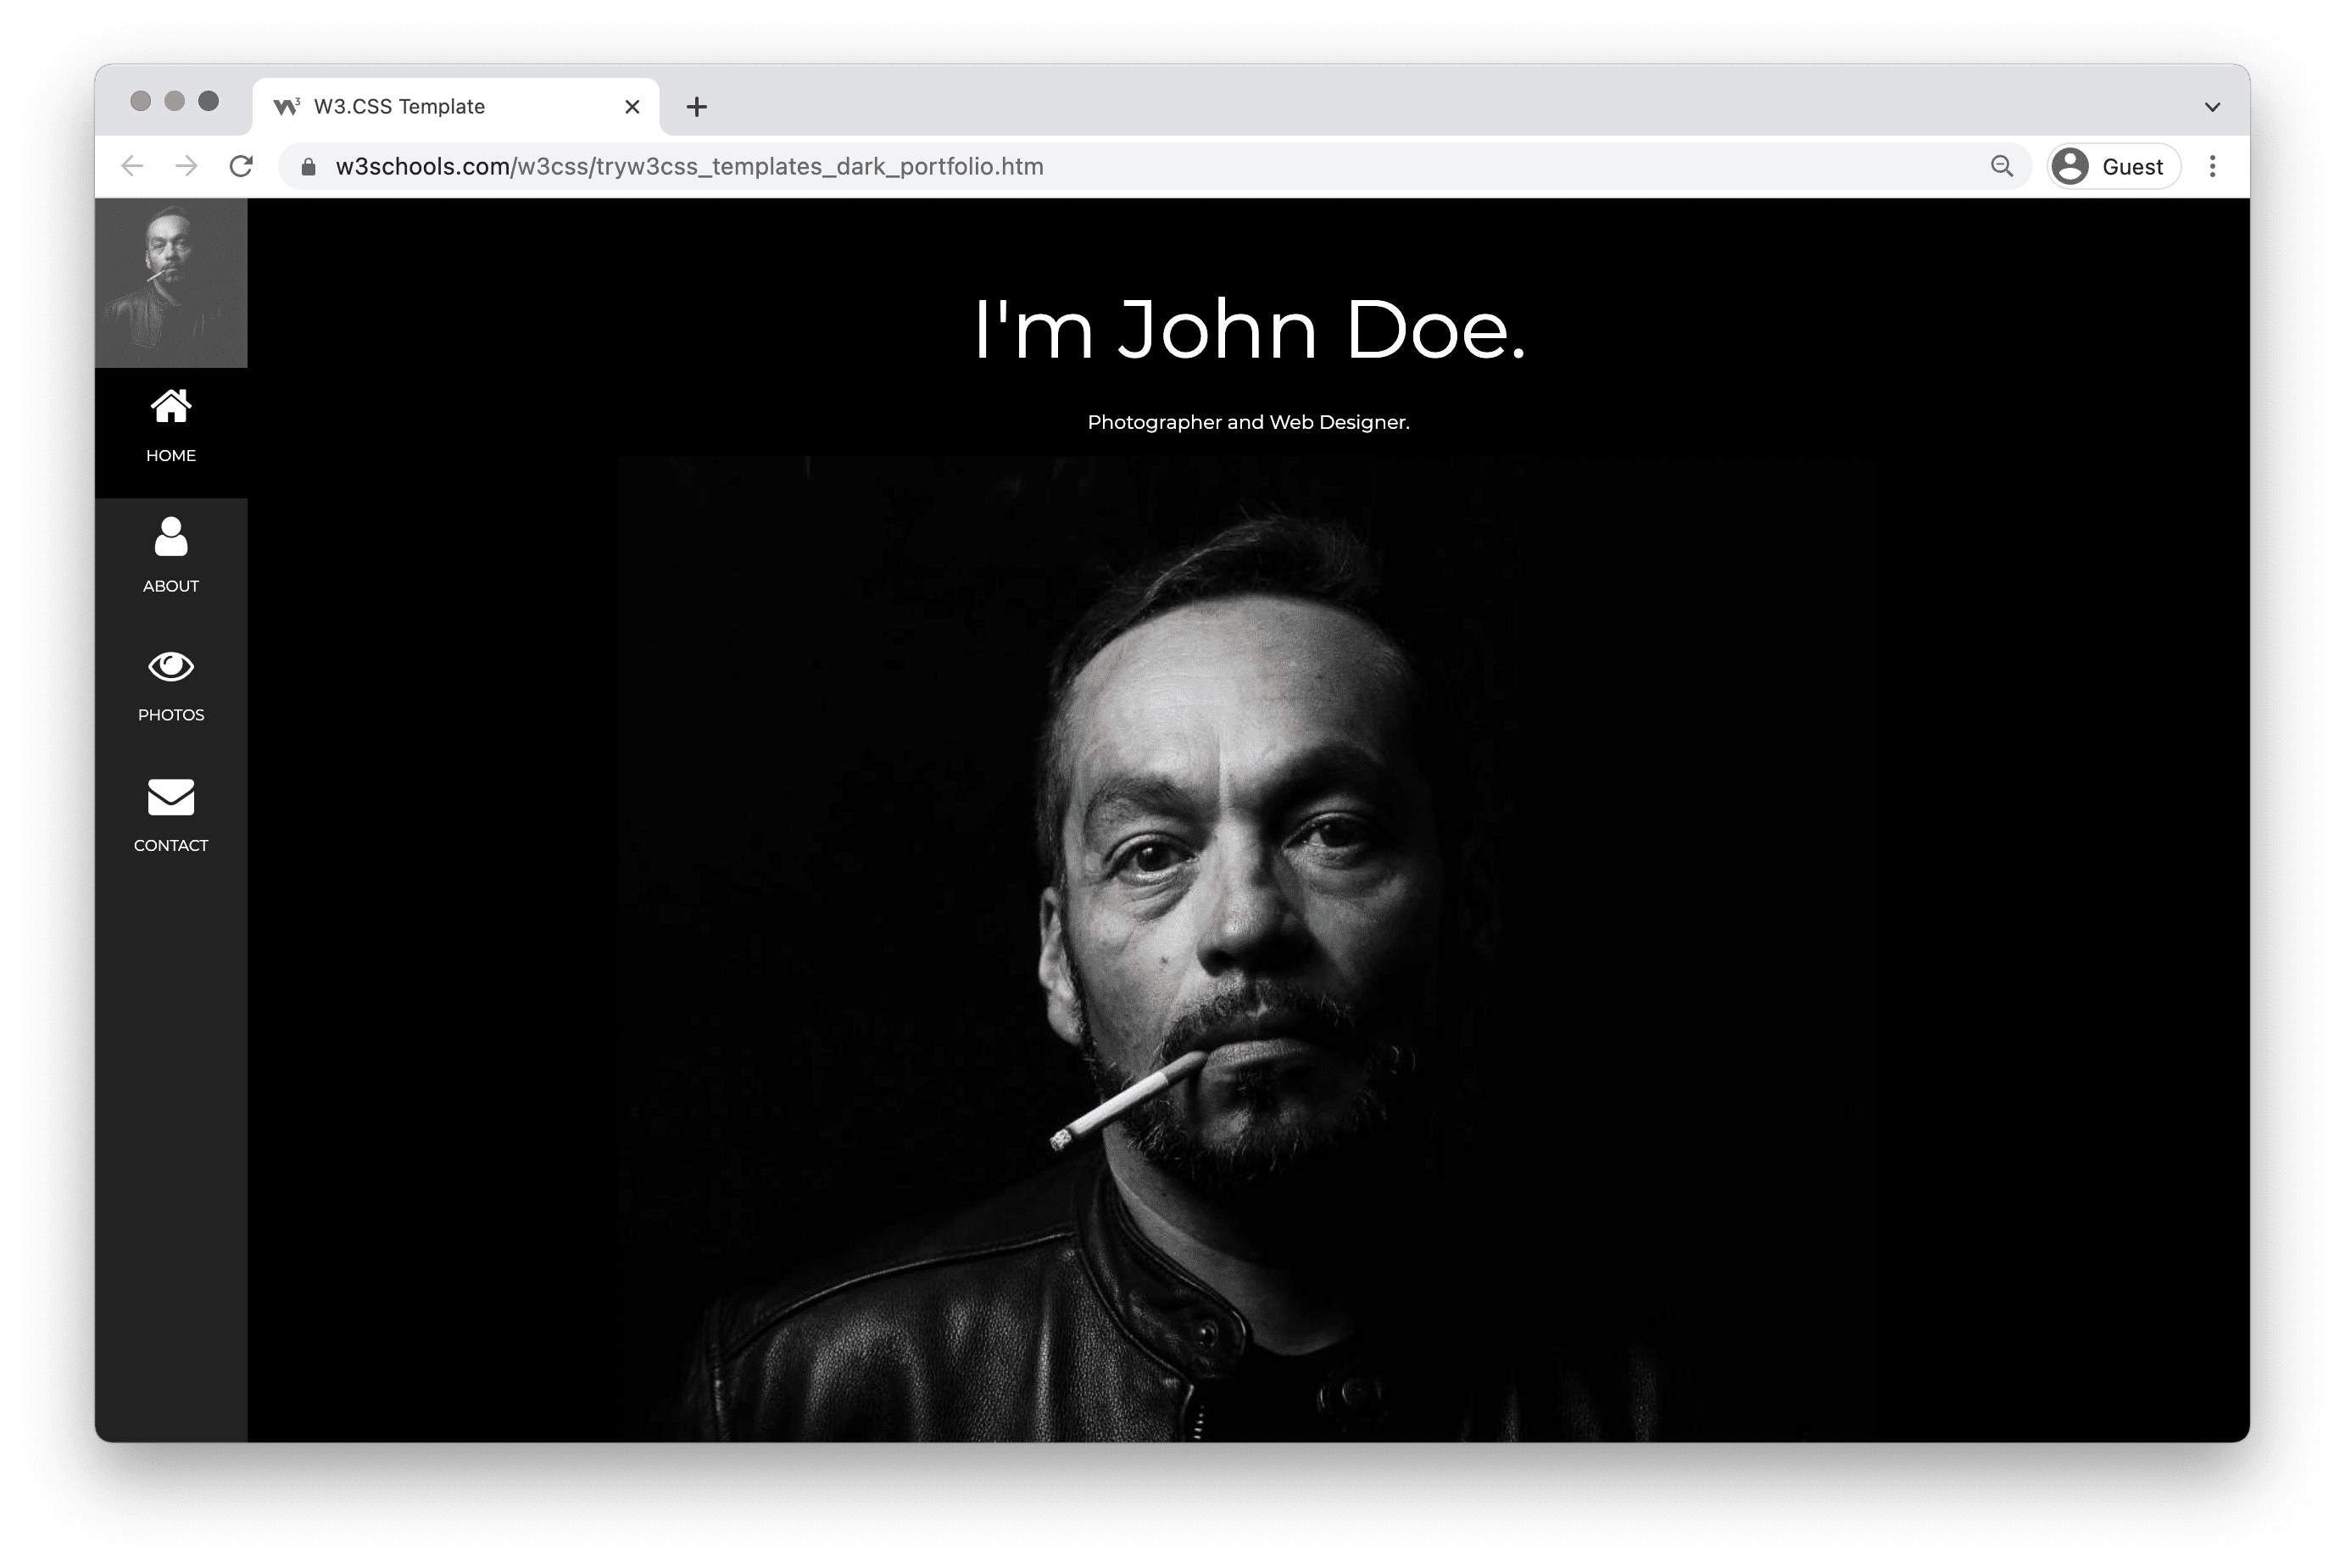
Task: Click the browser back navigation arrow
Action: (x=135, y=166)
